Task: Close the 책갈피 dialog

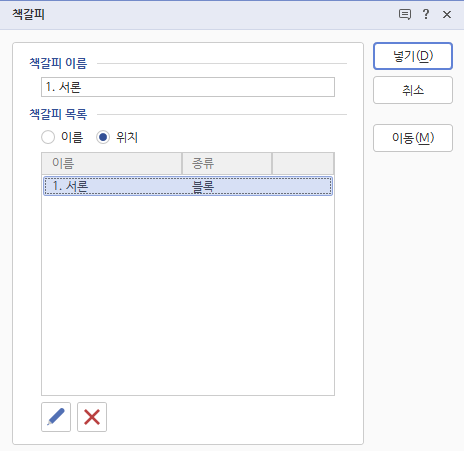Action: pos(447,14)
